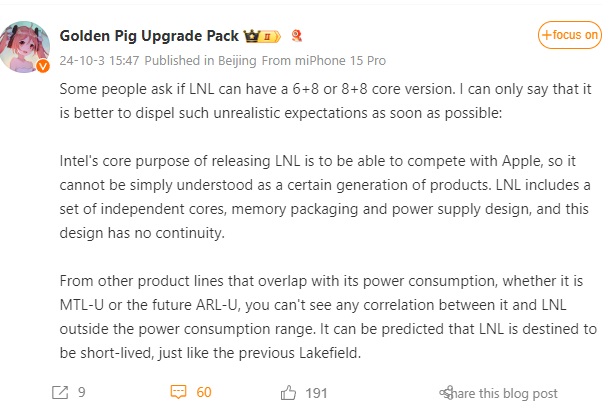The height and width of the screenshot is (410, 610).
Task: Click the repost count 9
Action: [x=81, y=392]
